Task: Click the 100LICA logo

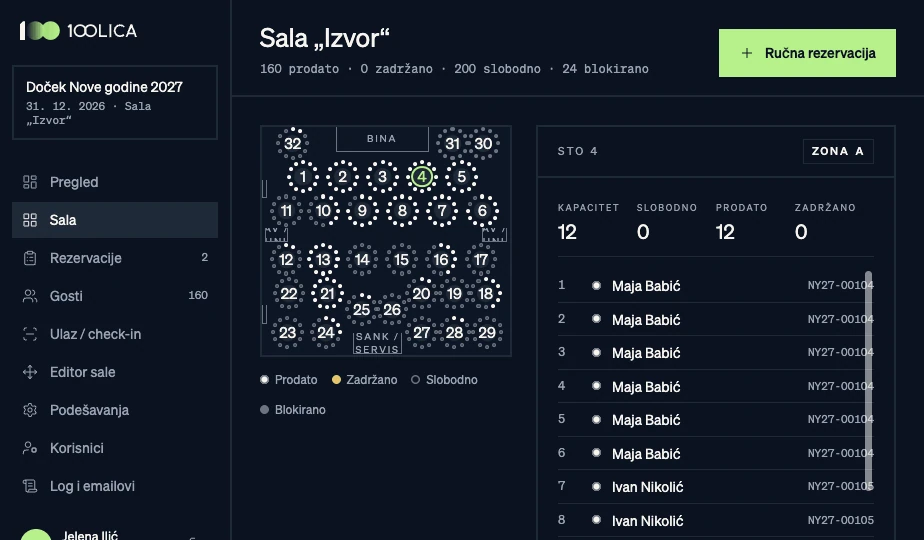Action: tap(78, 31)
